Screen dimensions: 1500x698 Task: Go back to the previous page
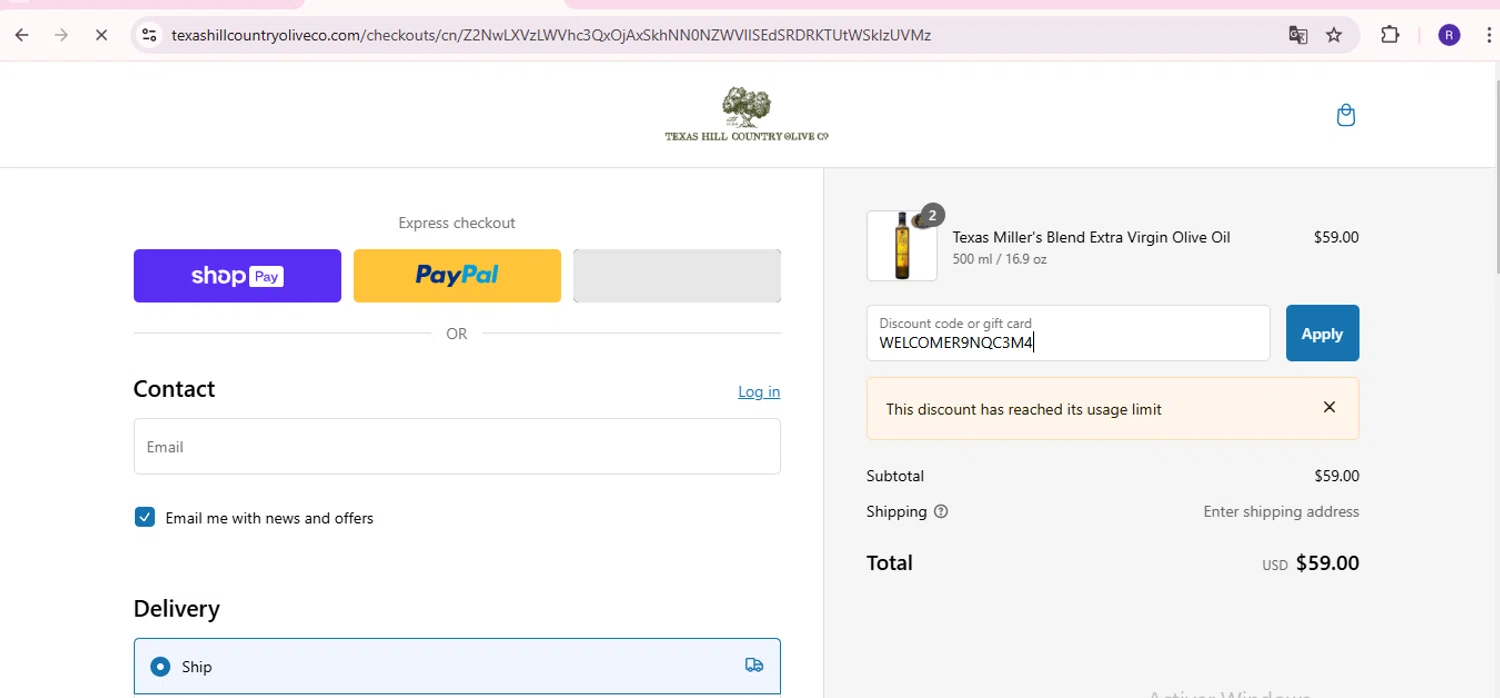click(x=22, y=35)
